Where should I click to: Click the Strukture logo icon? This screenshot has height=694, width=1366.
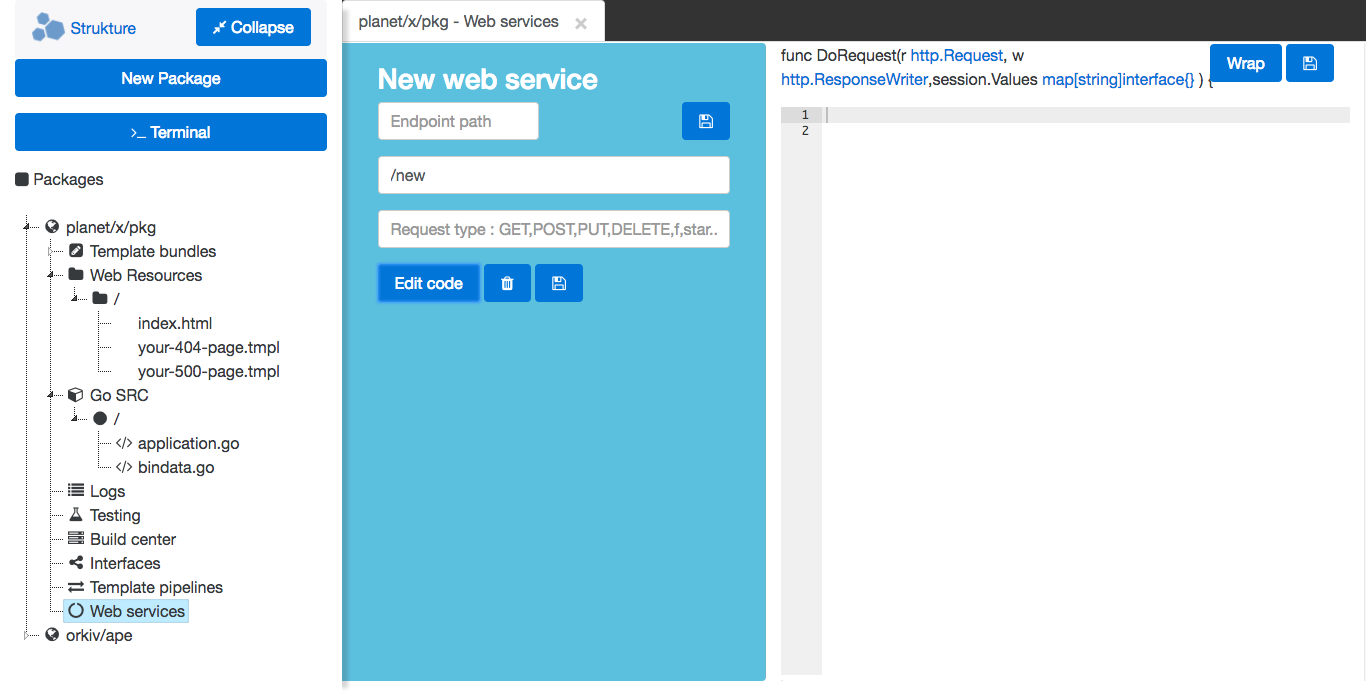point(47,26)
